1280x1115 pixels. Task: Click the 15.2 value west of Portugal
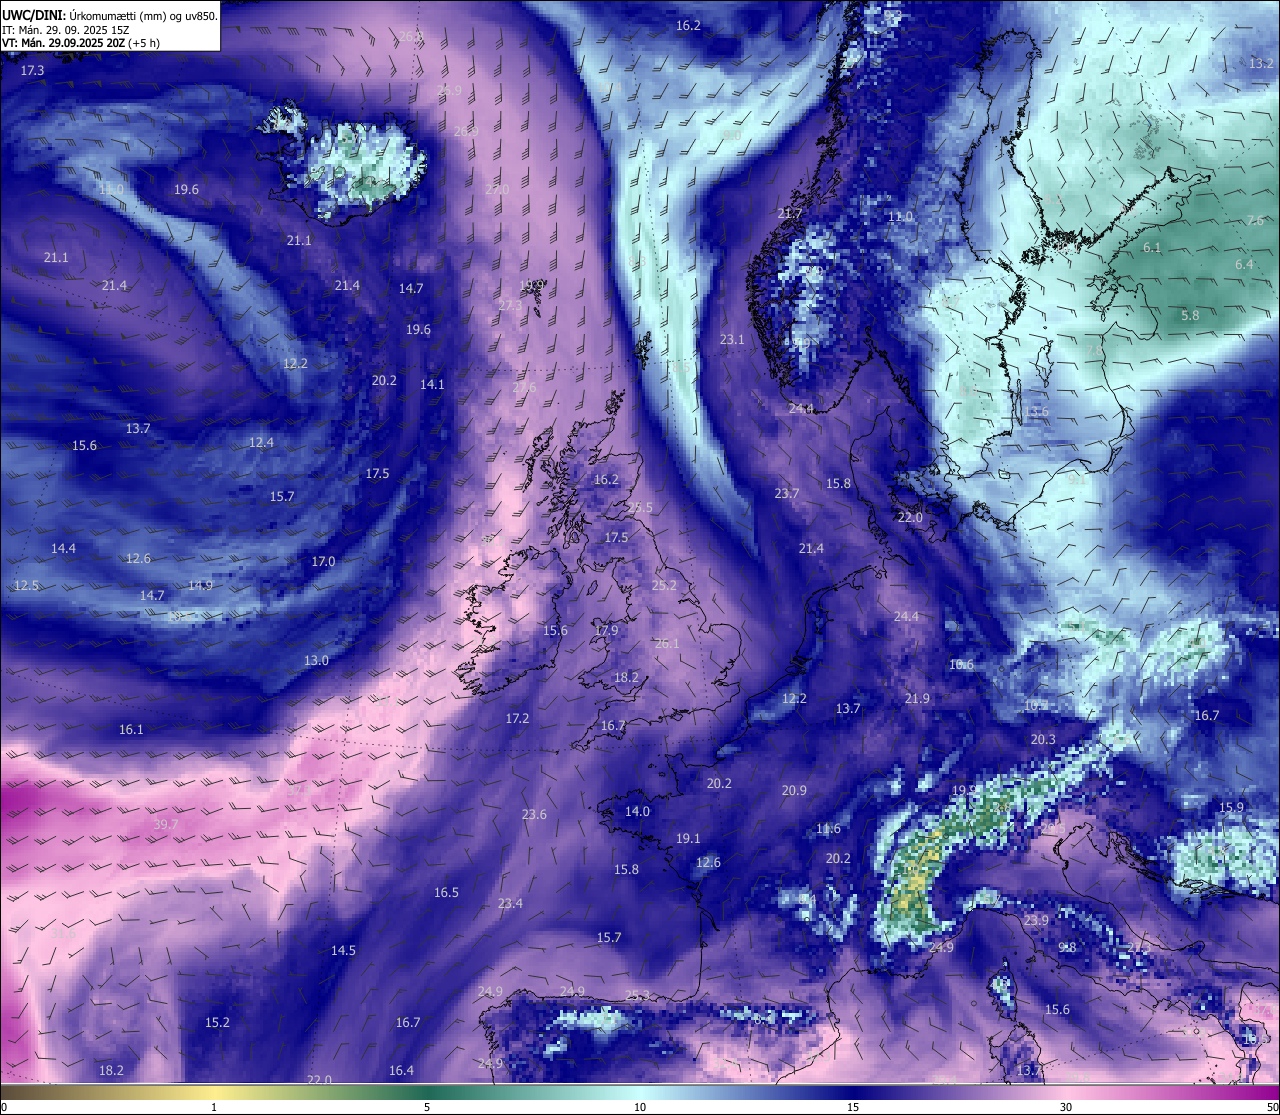coord(217,1023)
